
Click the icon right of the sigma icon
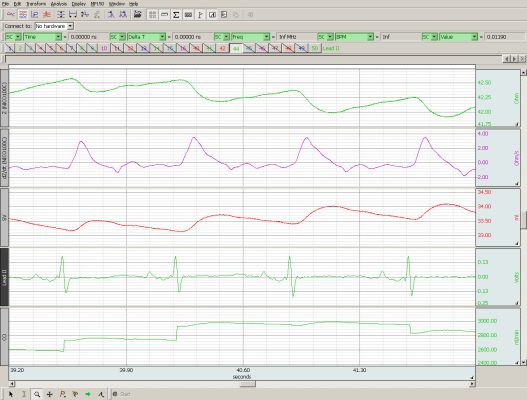tap(188, 14)
